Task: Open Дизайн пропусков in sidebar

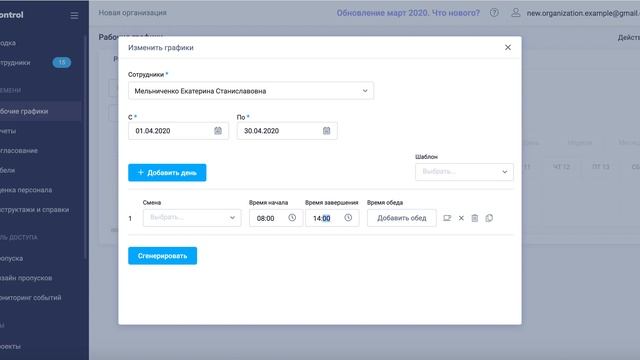Action: pyautogui.click(x=26, y=278)
